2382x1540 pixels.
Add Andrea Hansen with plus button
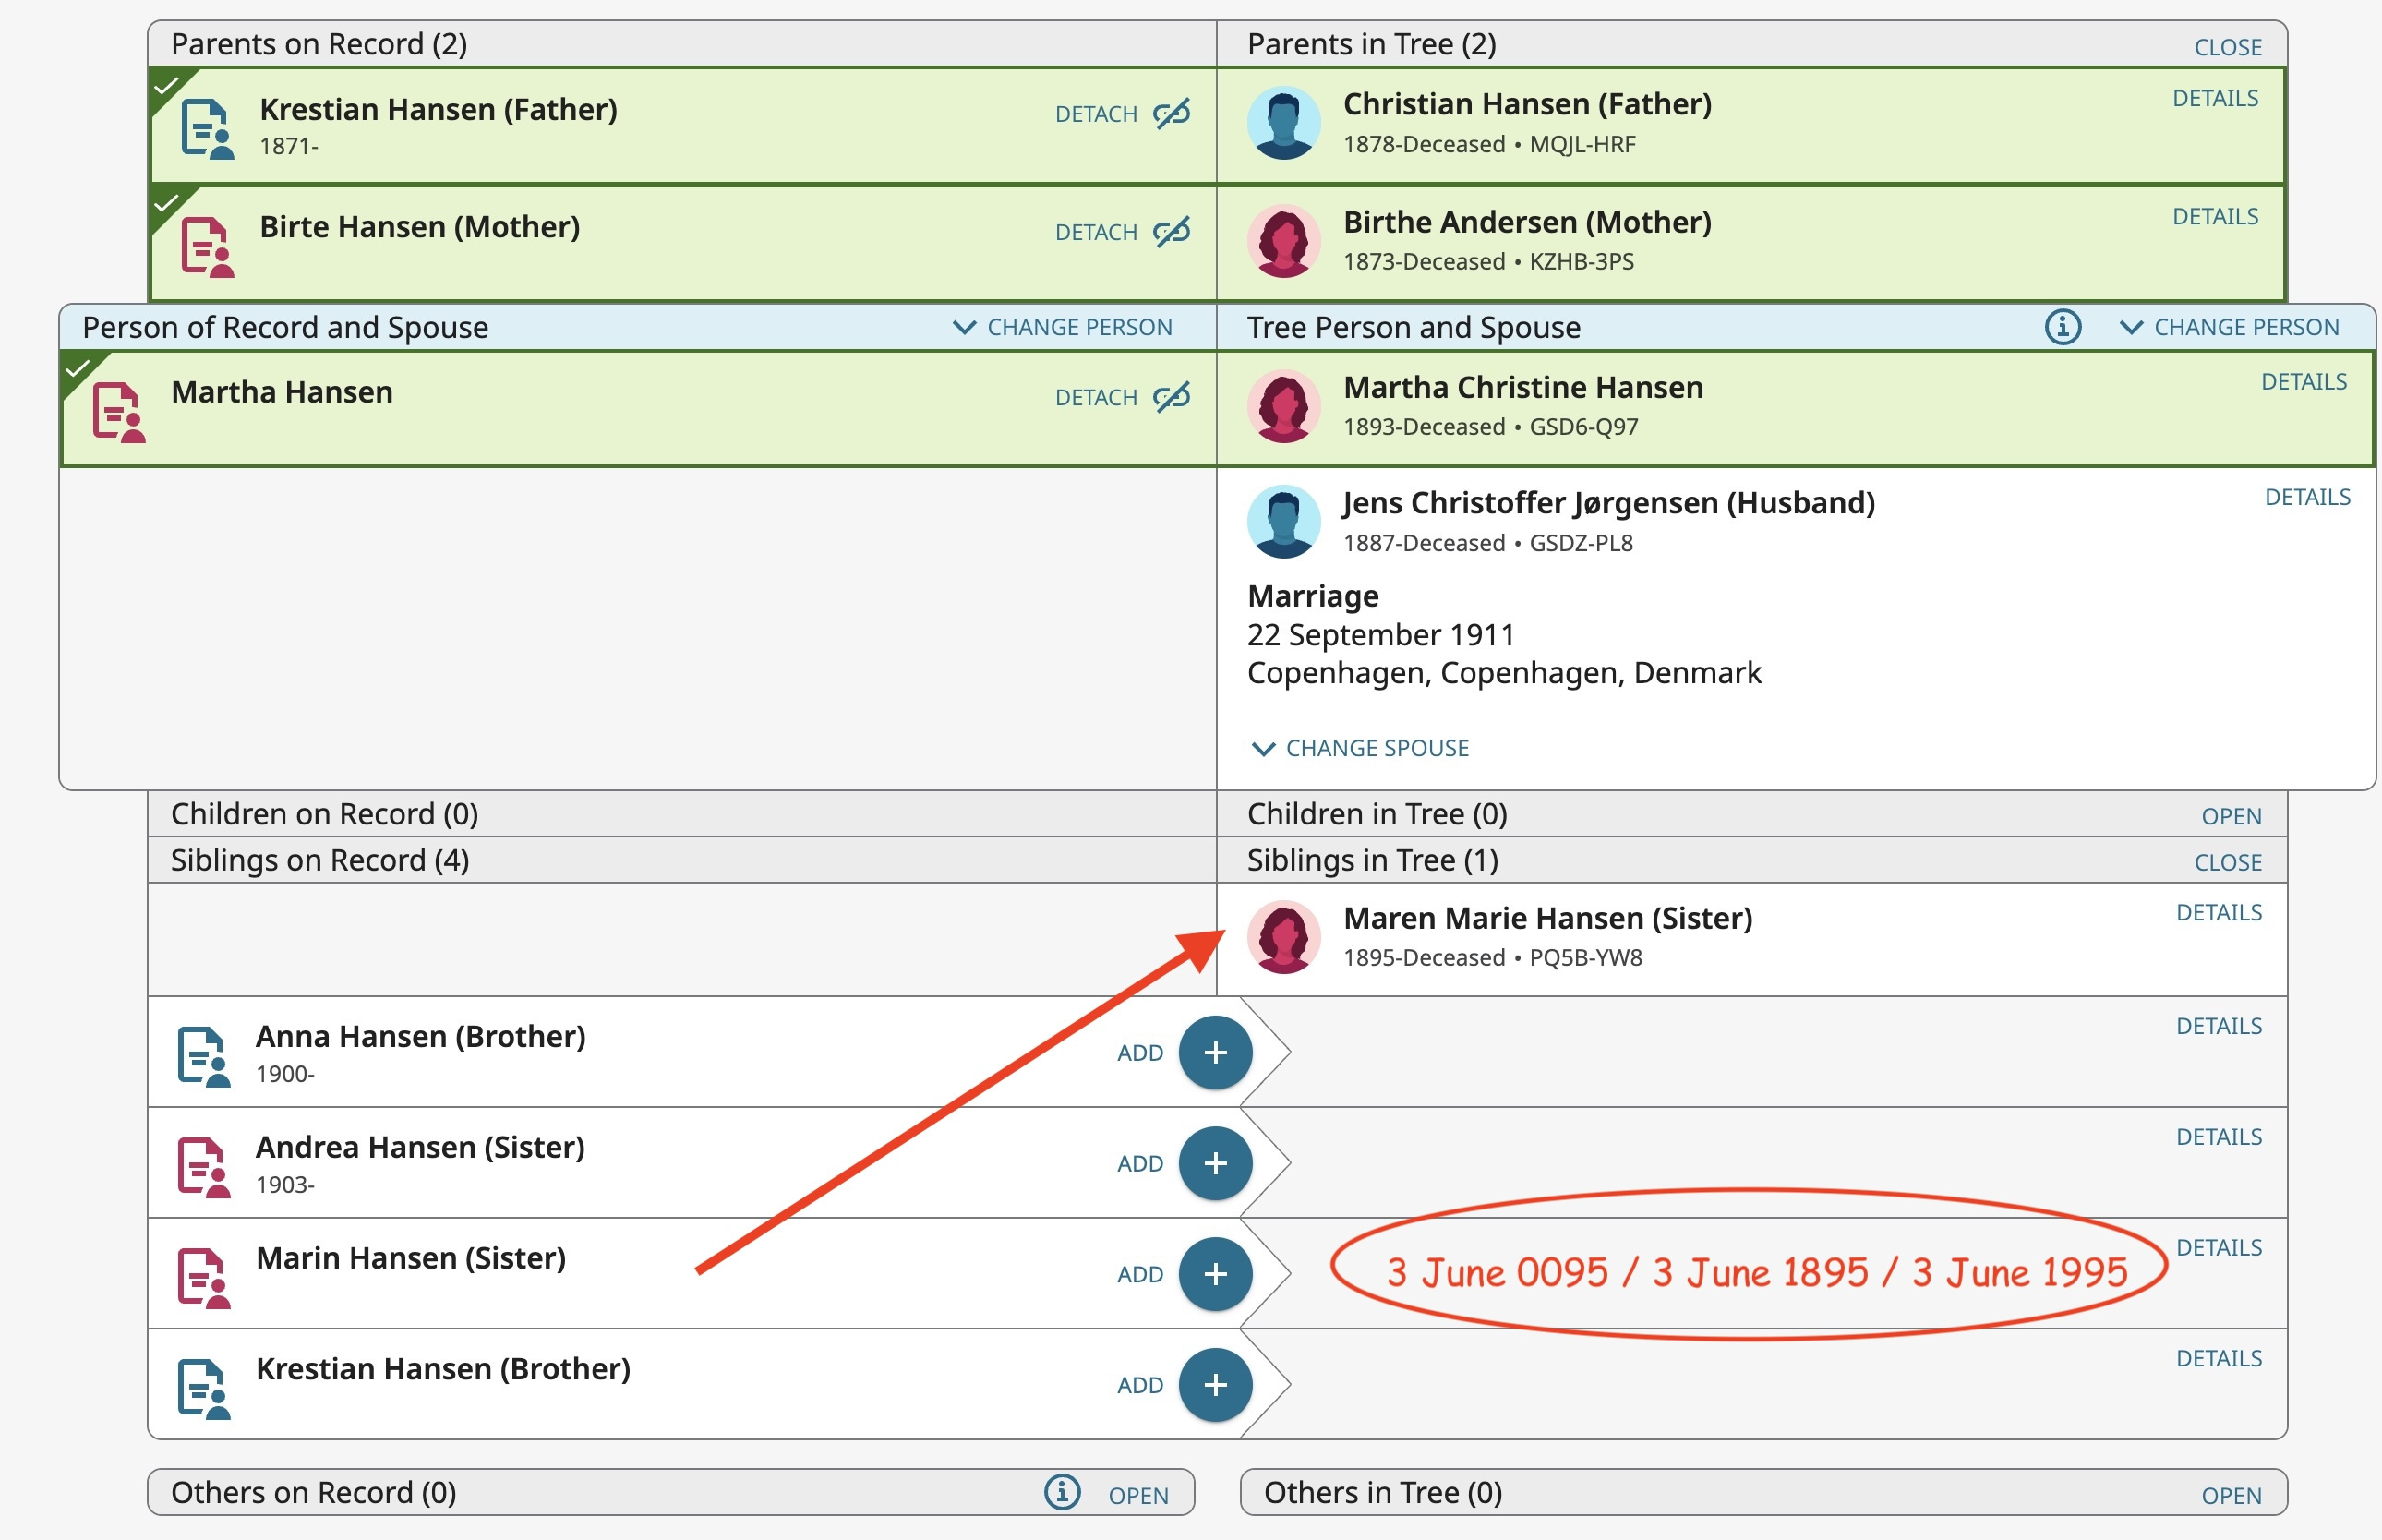(x=1214, y=1163)
